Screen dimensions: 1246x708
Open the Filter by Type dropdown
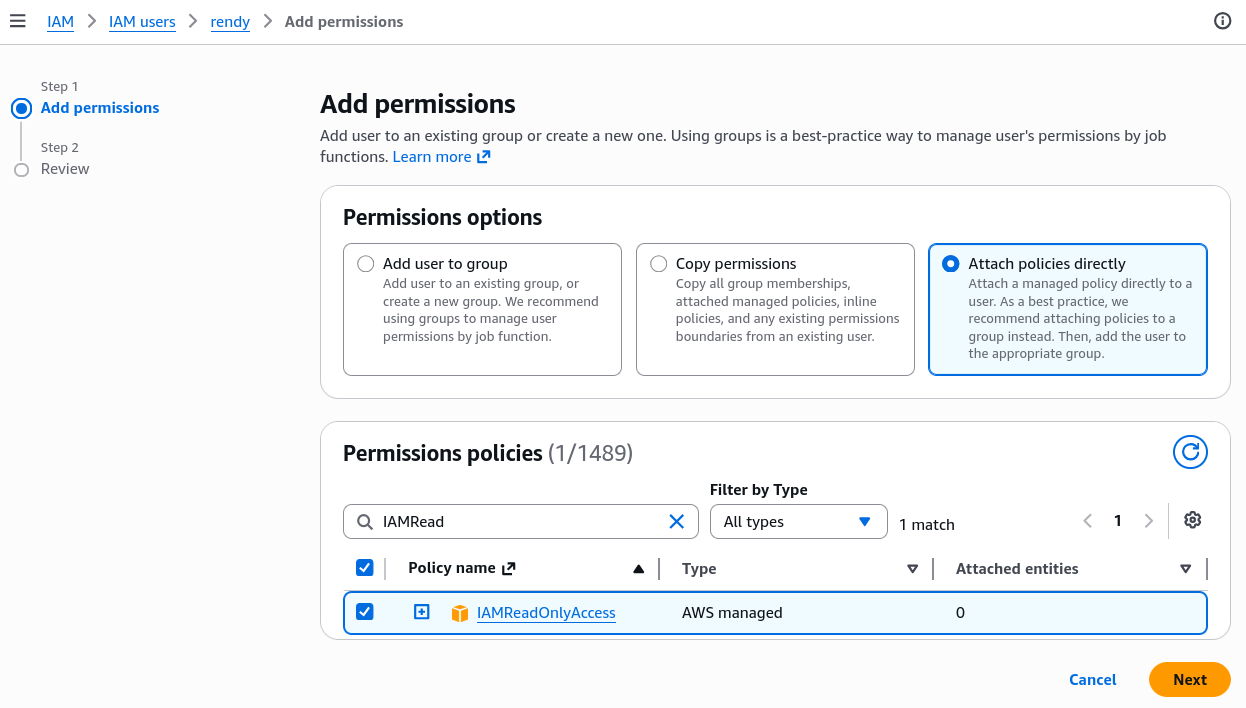coord(799,521)
